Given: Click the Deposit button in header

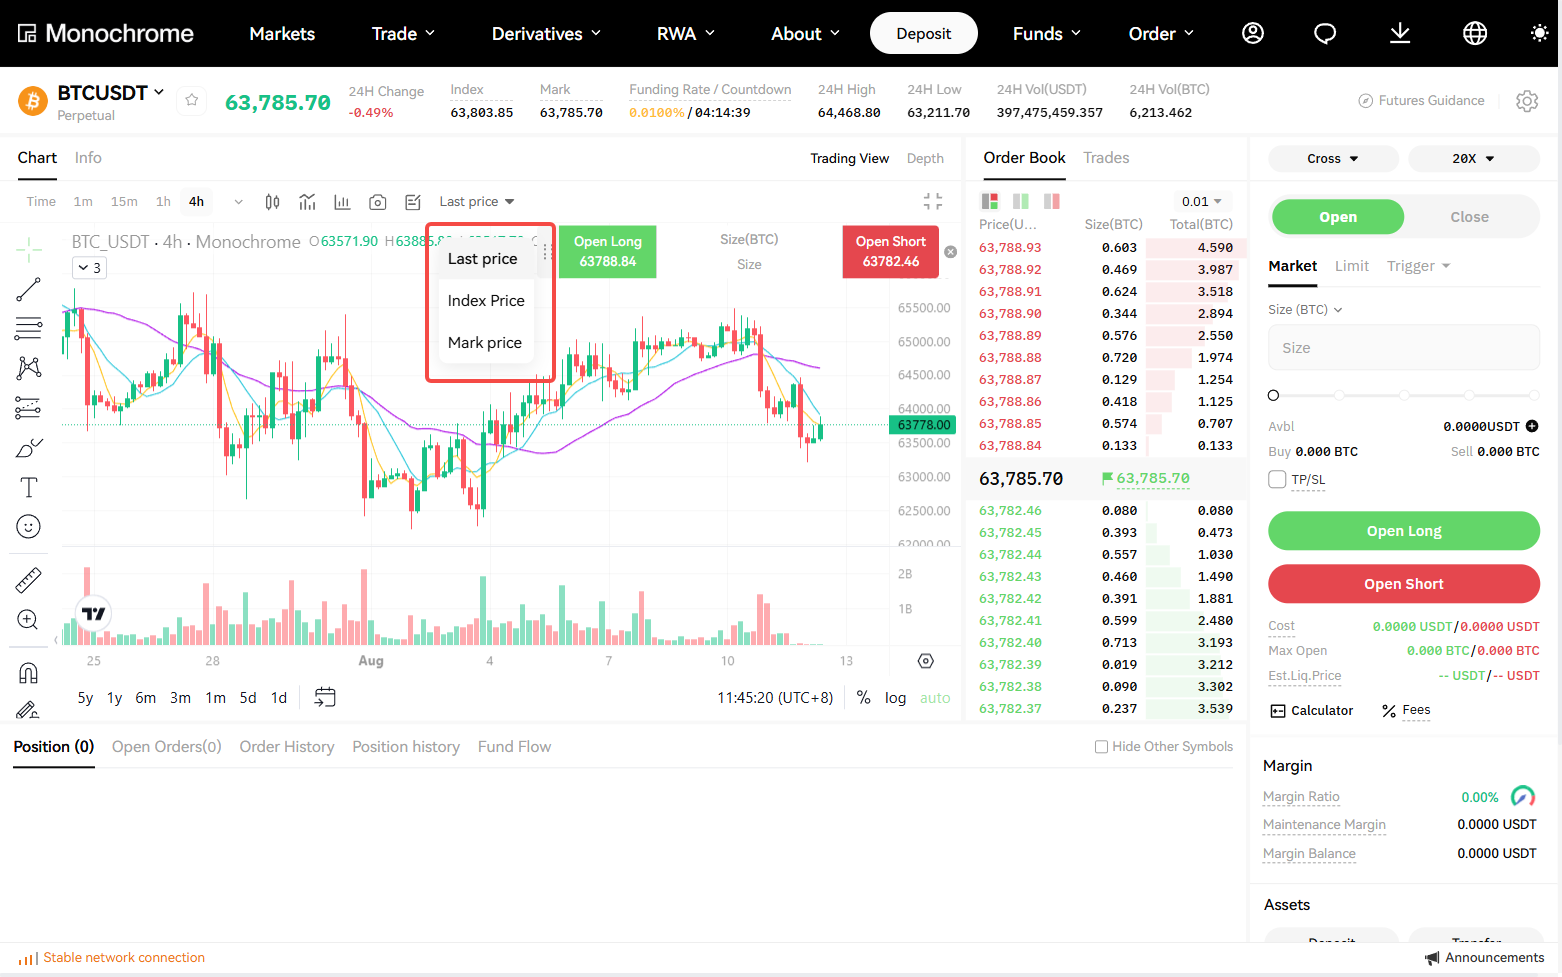Looking at the screenshot, I should (924, 33).
